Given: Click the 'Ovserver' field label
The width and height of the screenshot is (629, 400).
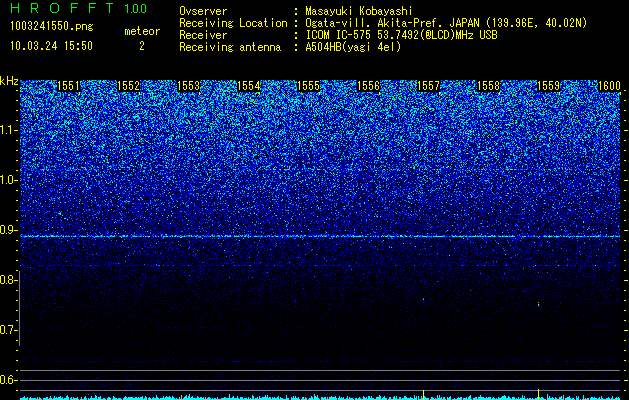Looking at the screenshot, I should (x=203, y=11).
